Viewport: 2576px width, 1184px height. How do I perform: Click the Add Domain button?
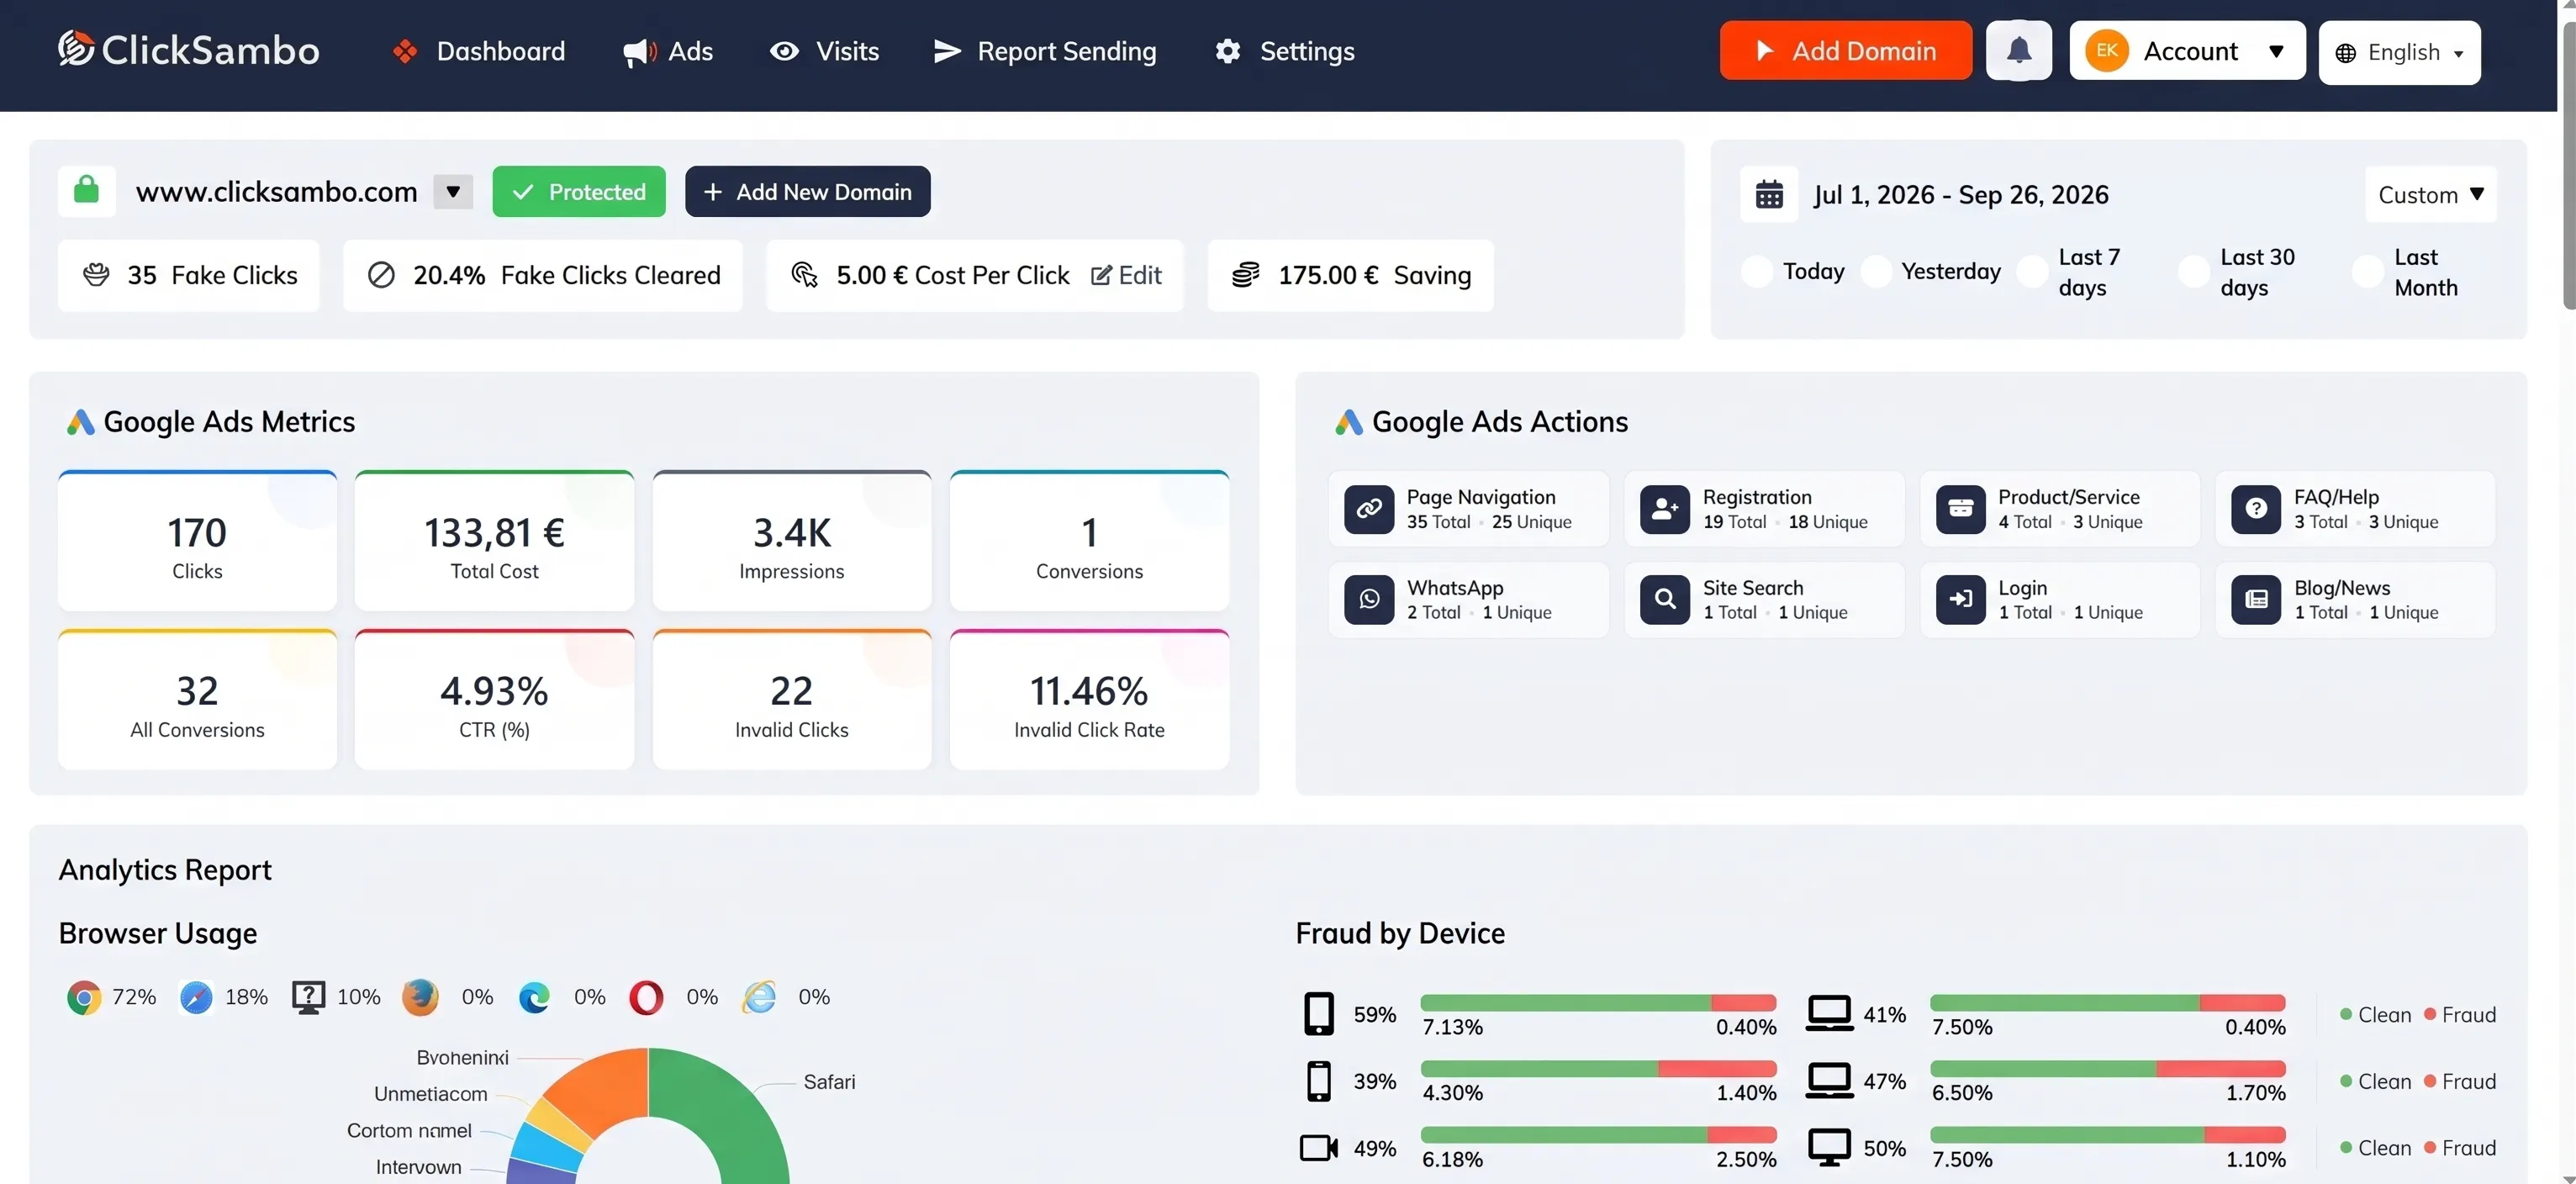tap(1845, 51)
